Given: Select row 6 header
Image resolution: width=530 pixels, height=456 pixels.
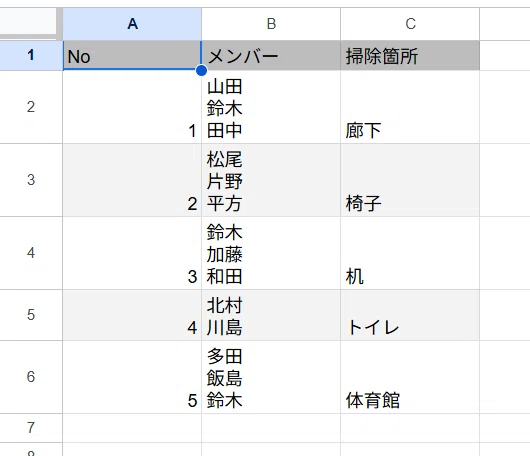Looking at the screenshot, I should (31, 377).
